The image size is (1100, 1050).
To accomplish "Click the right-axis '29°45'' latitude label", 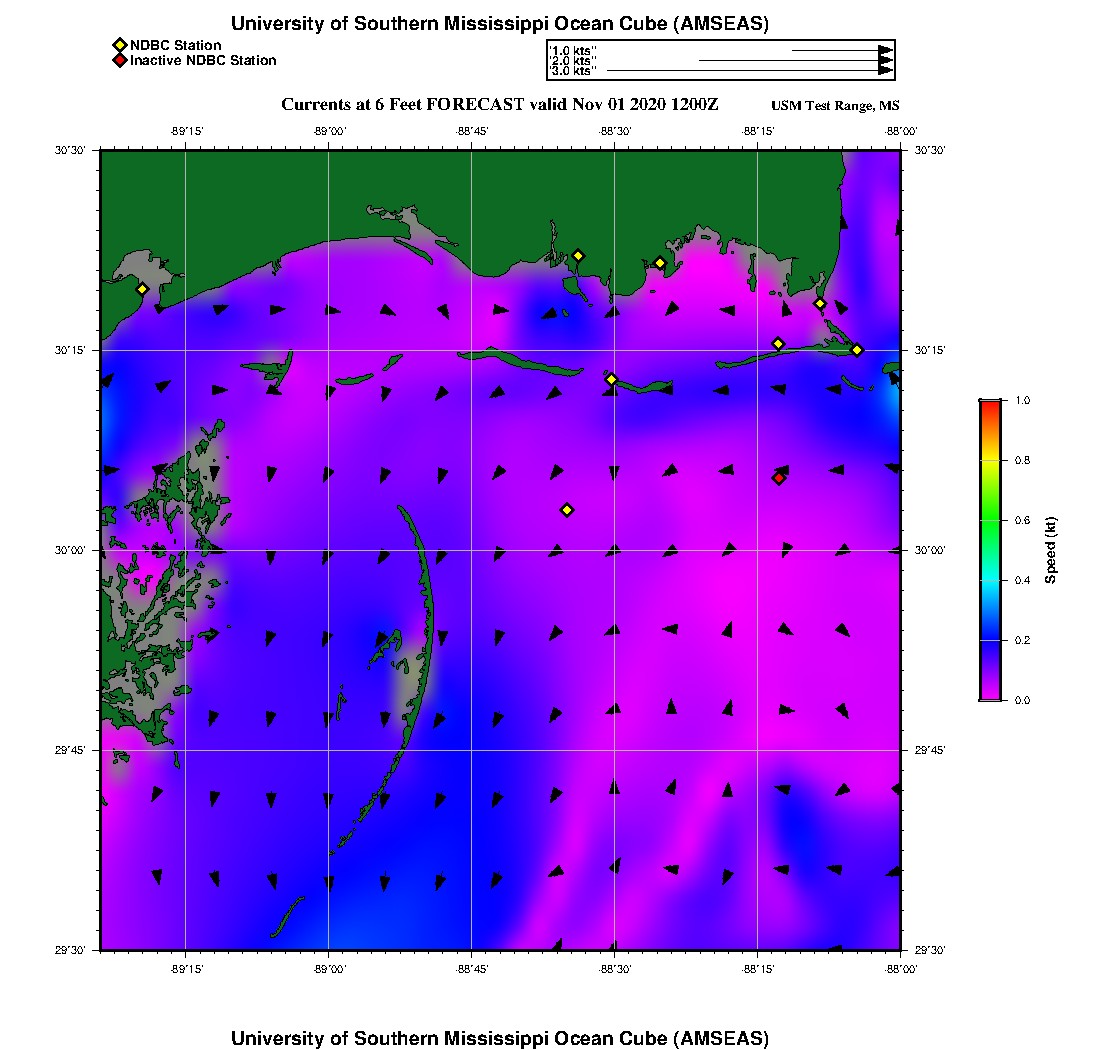I will [x=930, y=751].
